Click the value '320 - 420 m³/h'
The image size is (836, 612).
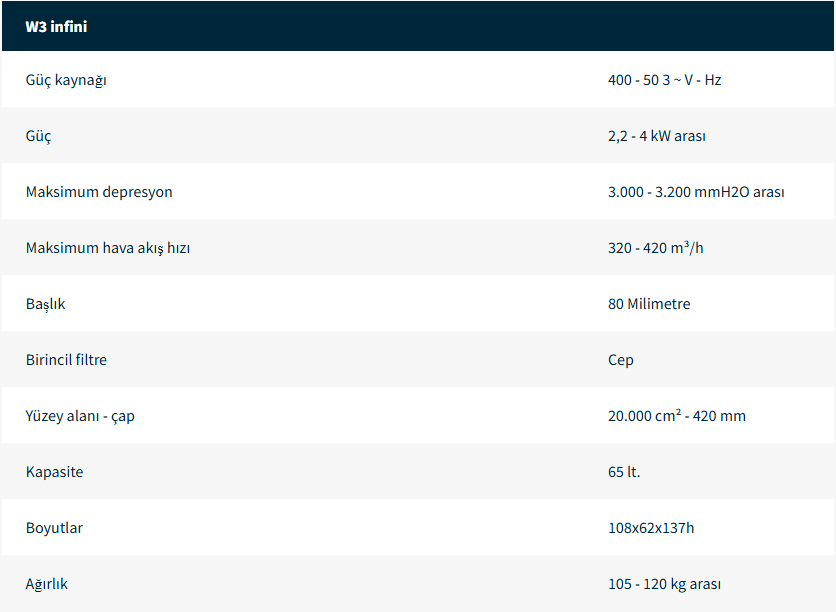[655, 247]
